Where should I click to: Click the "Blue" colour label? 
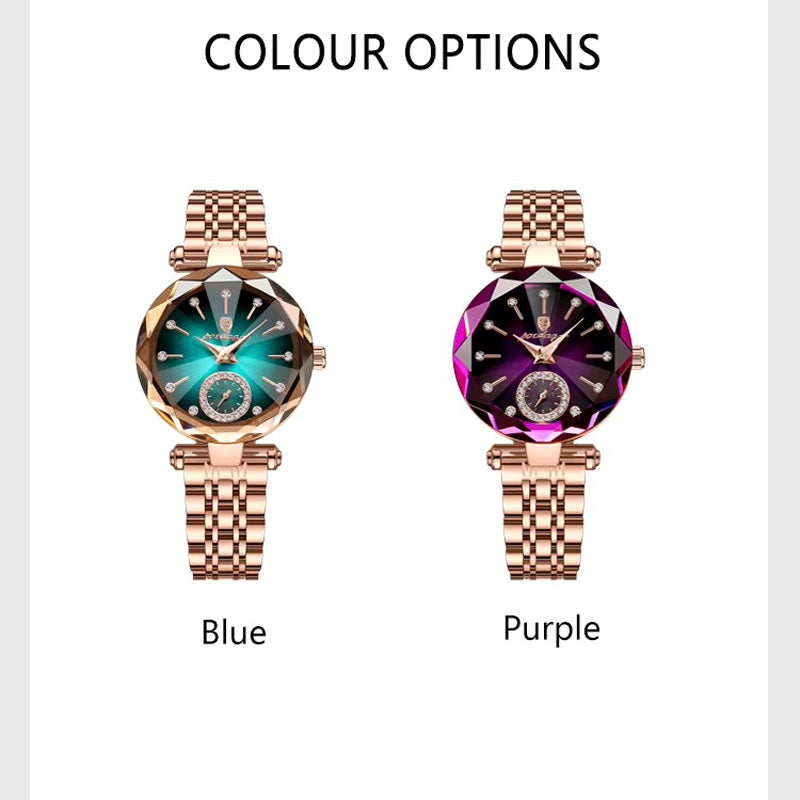pyautogui.click(x=234, y=632)
